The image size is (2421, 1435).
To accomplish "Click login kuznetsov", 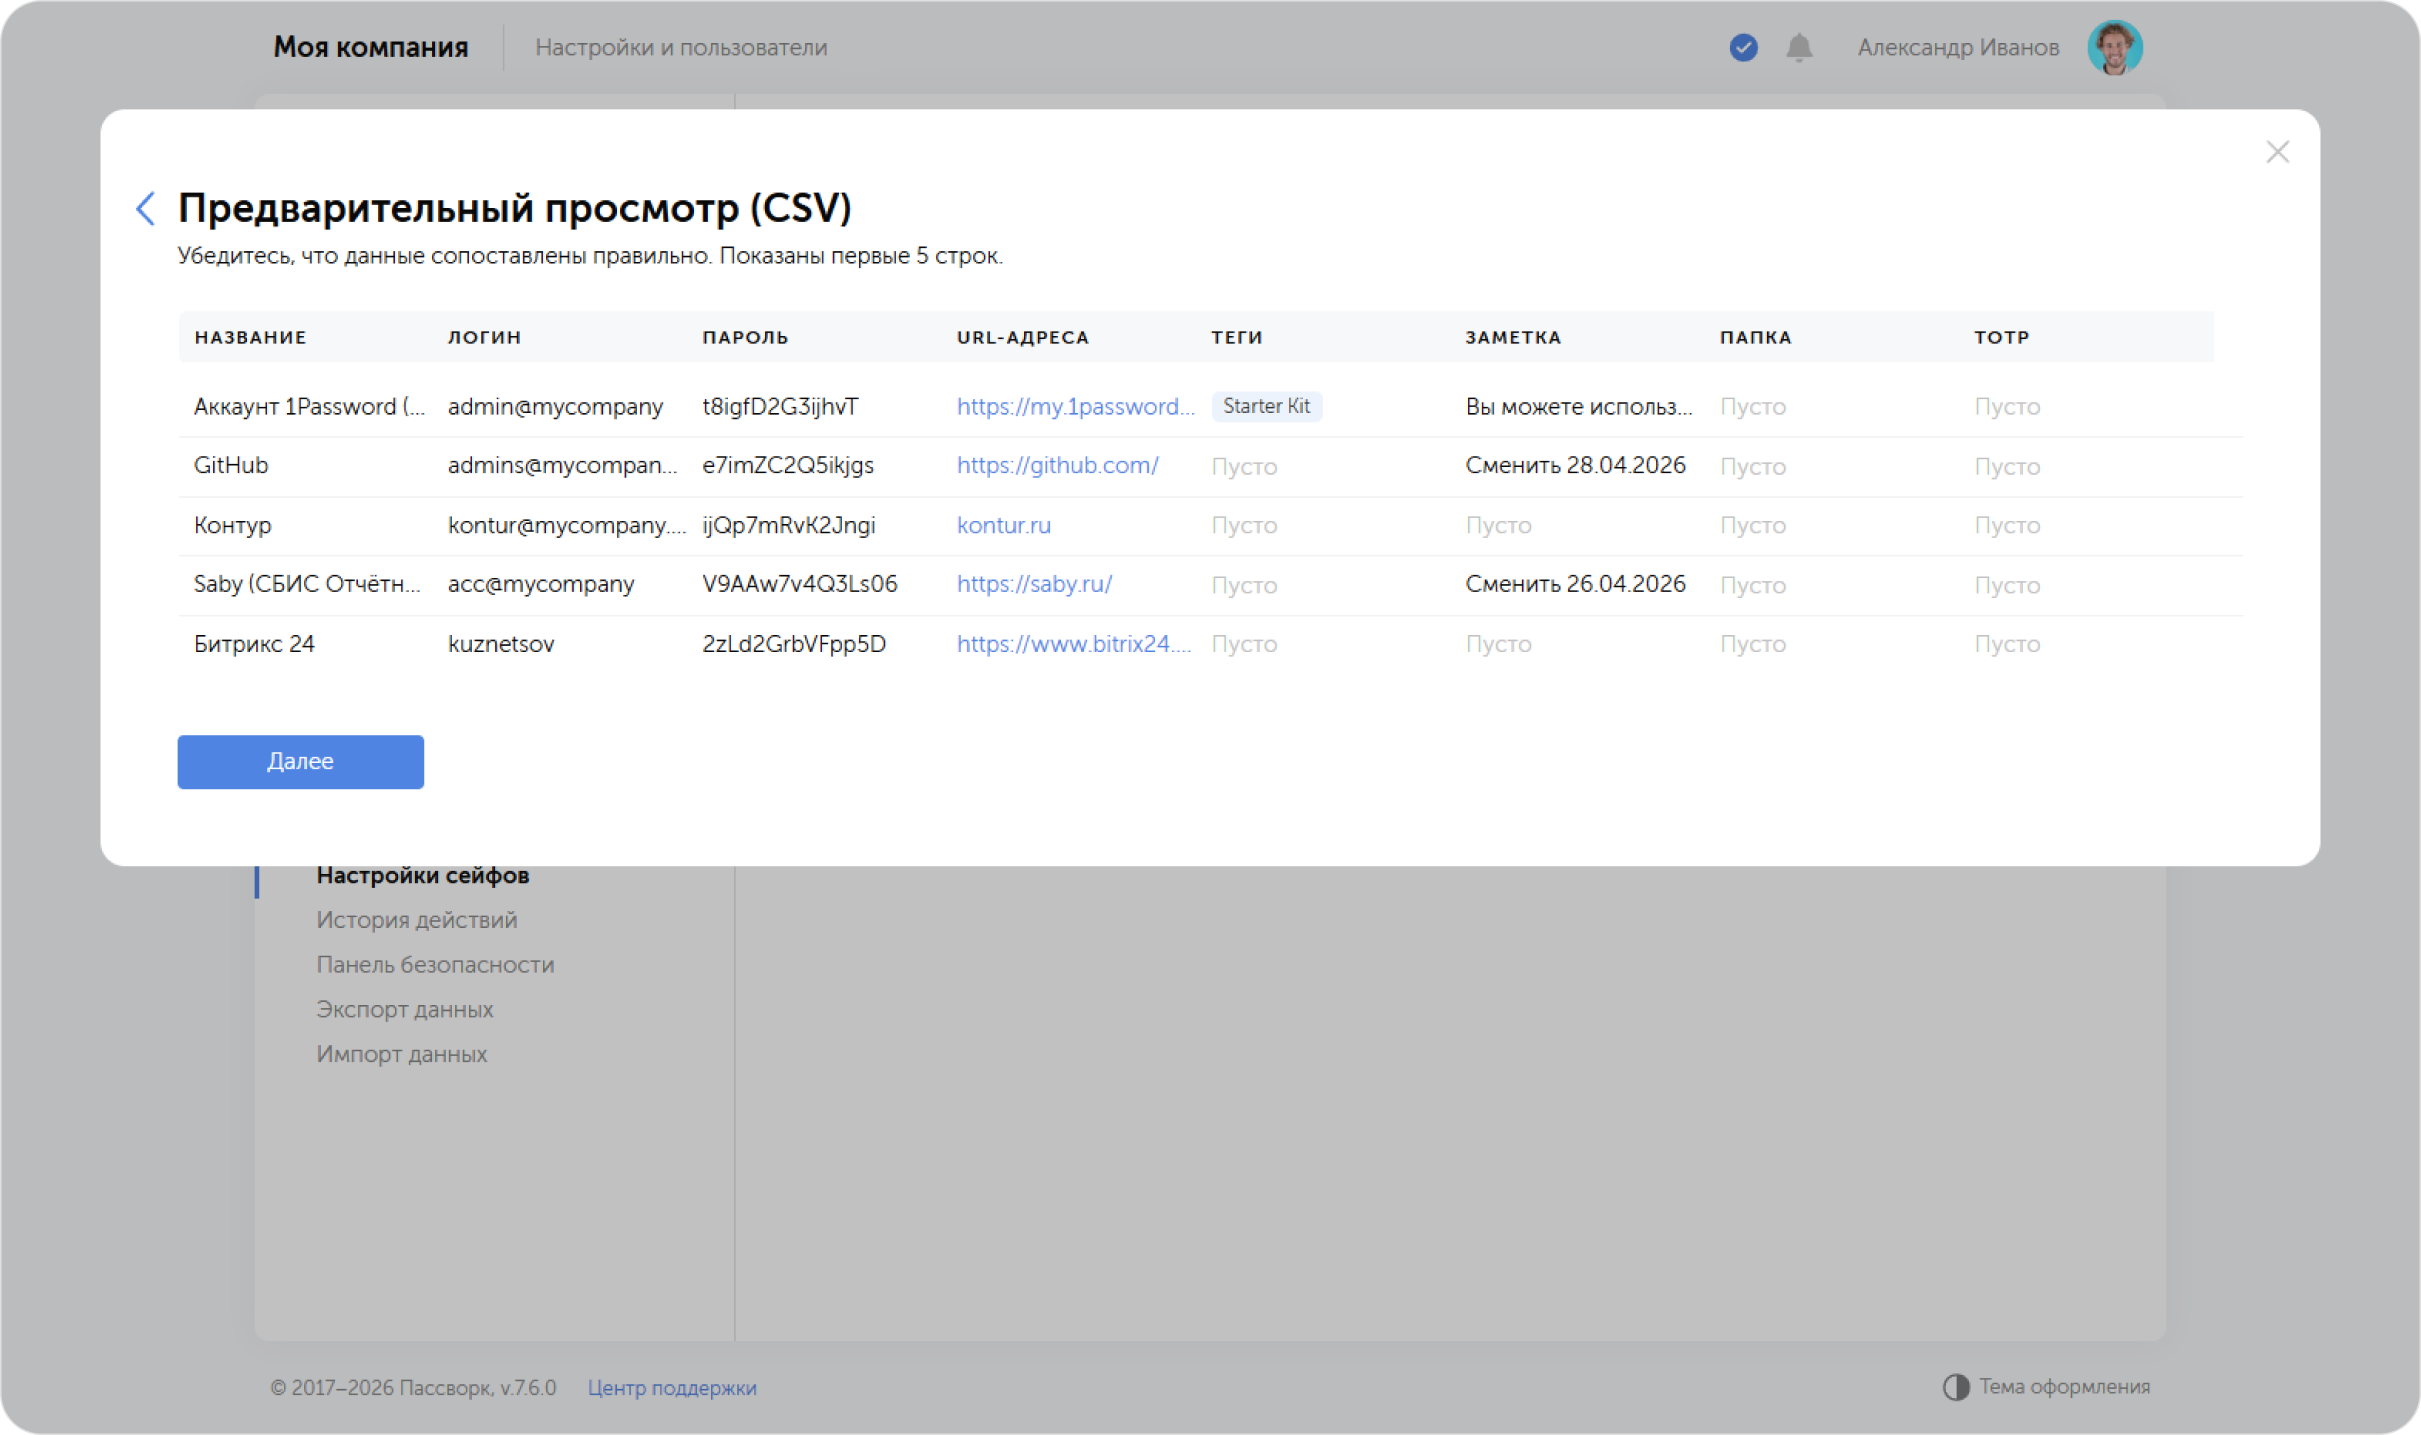I will tap(501, 644).
